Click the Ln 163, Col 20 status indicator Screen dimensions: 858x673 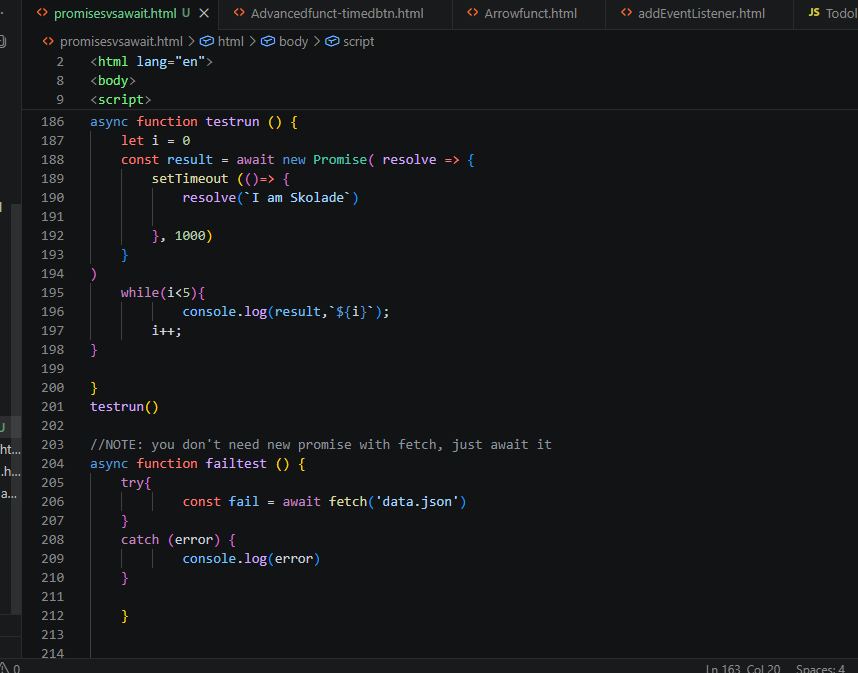(x=743, y=668)
